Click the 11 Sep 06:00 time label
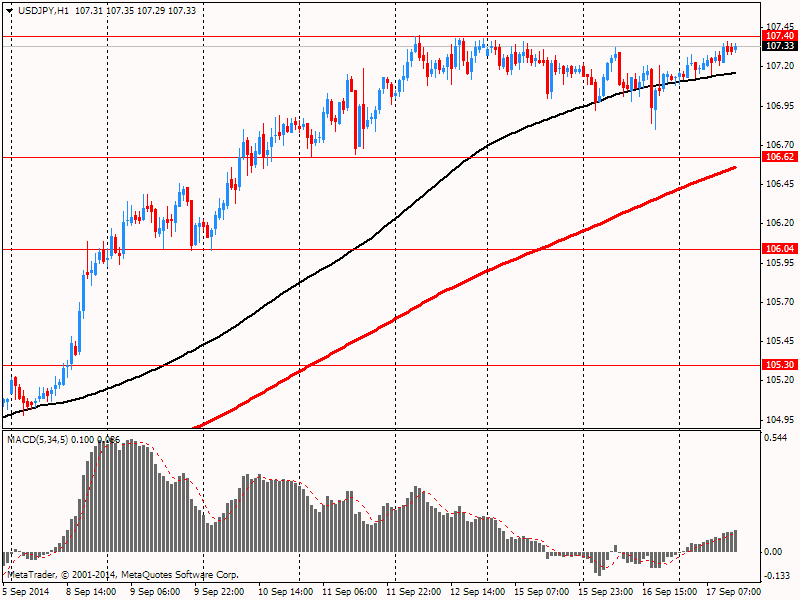 349,591
